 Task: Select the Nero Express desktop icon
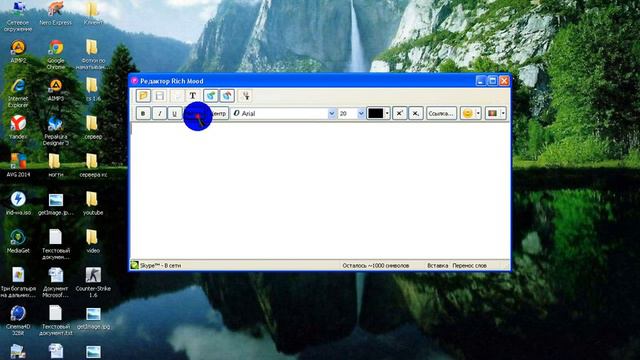click(x=56, y=14)
